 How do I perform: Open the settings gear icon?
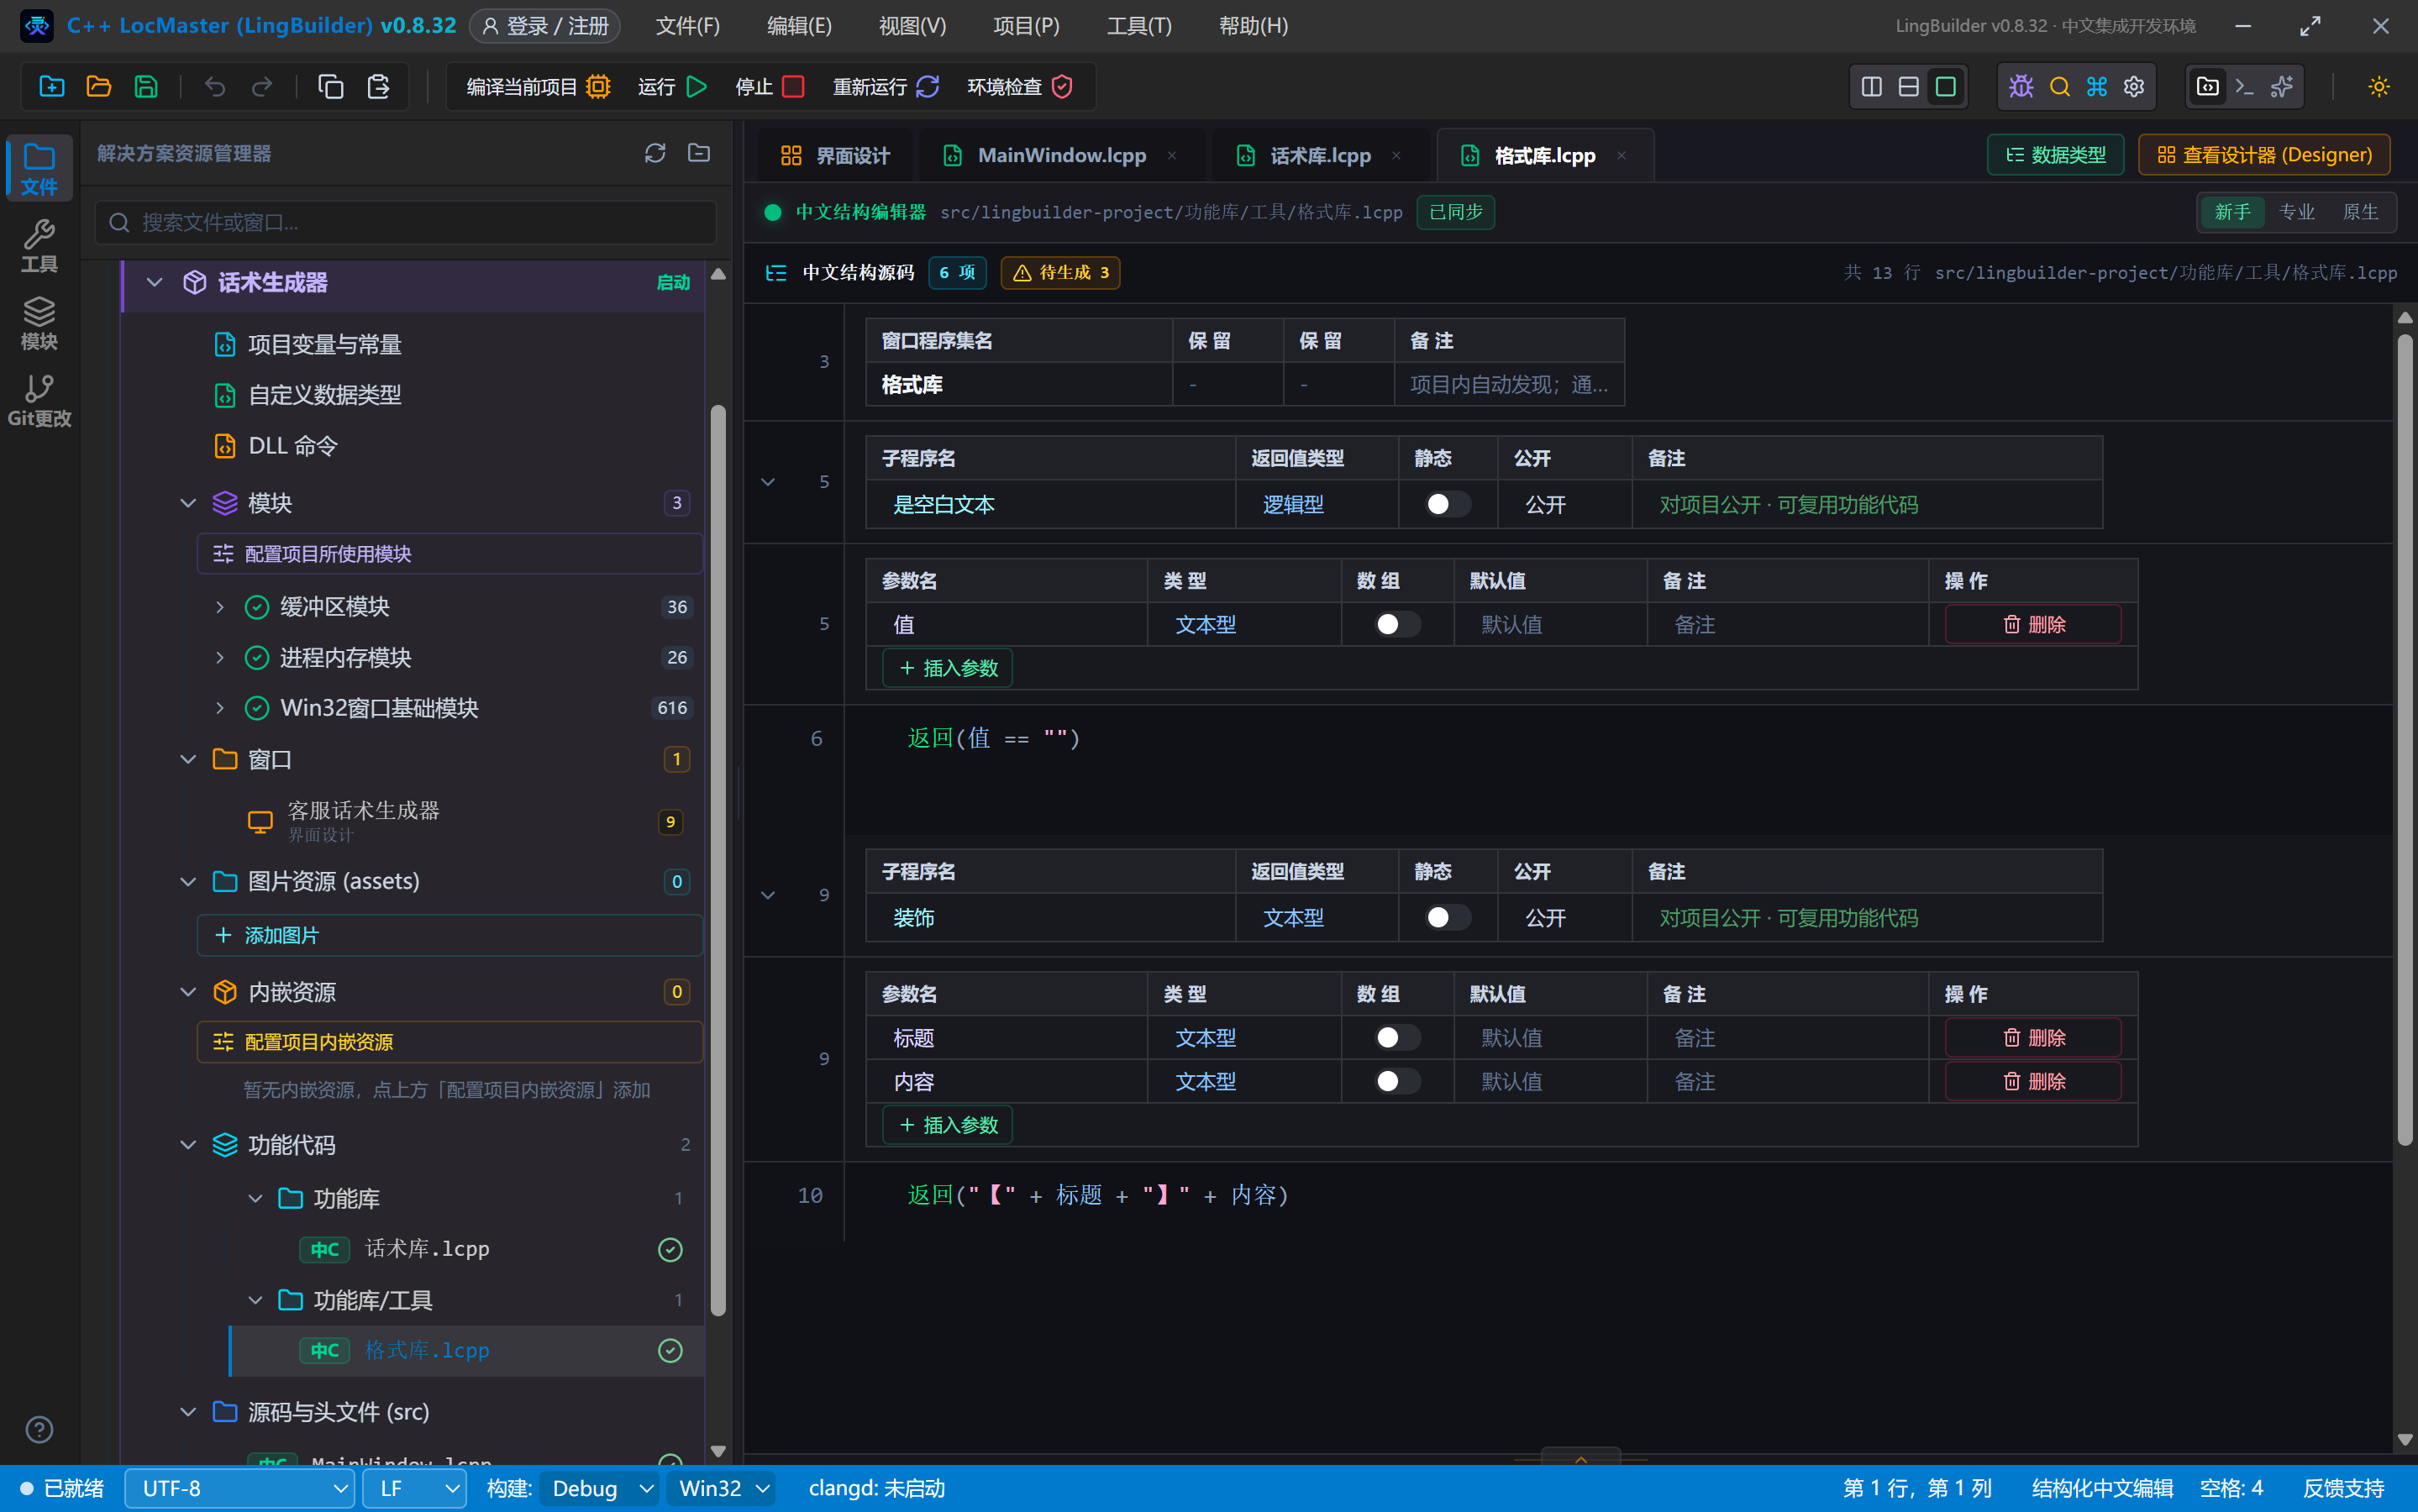coord(2134,87)
